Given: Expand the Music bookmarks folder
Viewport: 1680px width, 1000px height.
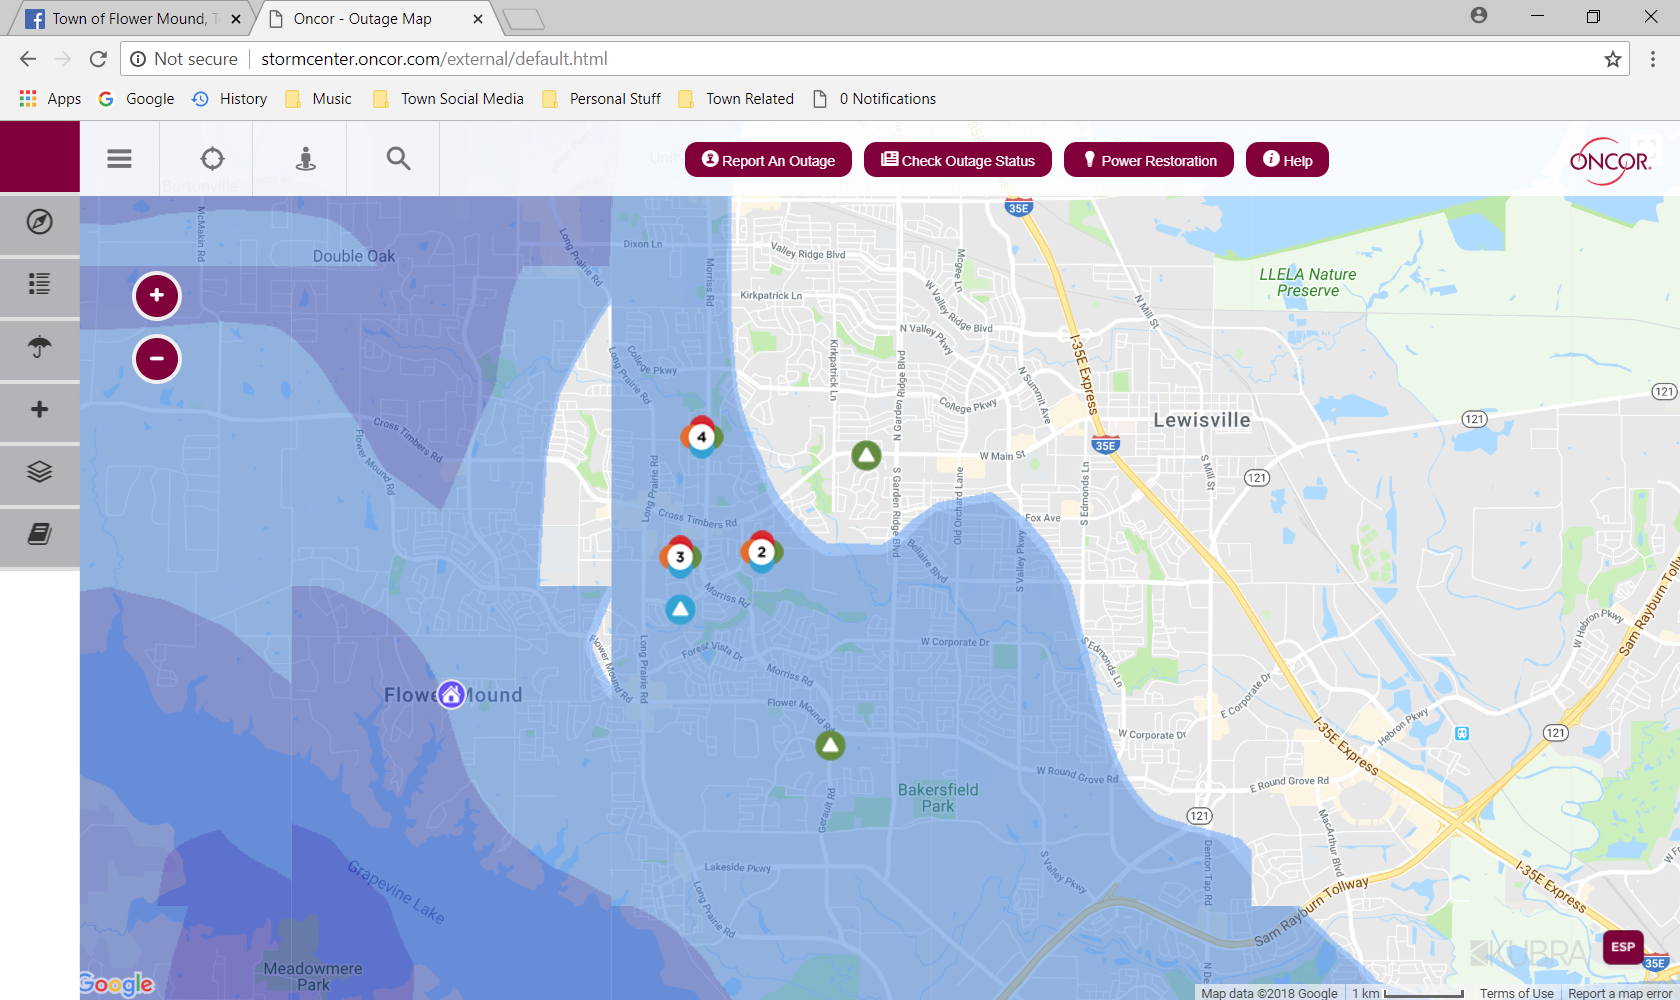Looking at the screenshot, I should pos(318,99).
